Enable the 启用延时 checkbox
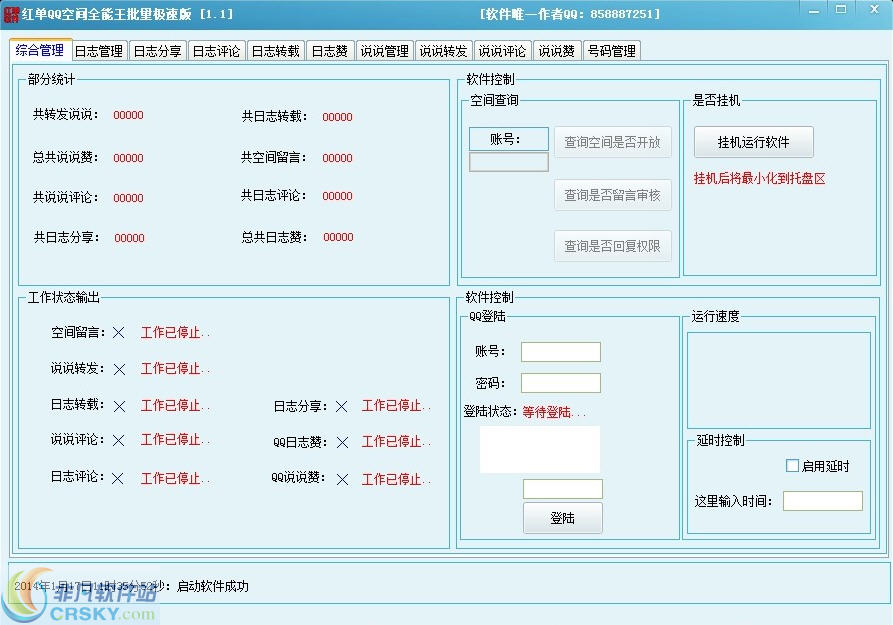Image resolution: width=893 pixels, height=625 pixels. point(792,465)
